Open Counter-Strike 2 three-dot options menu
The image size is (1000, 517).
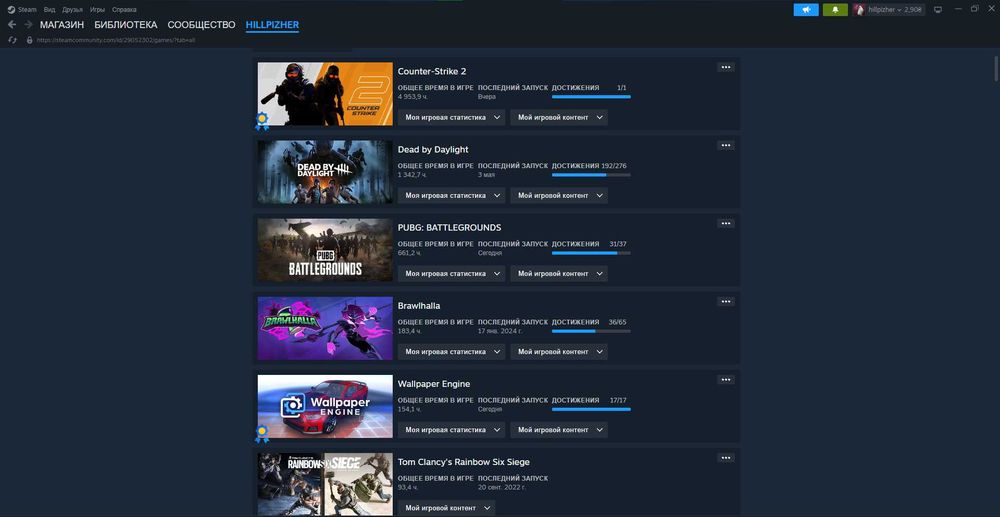(x=726, y=67)
